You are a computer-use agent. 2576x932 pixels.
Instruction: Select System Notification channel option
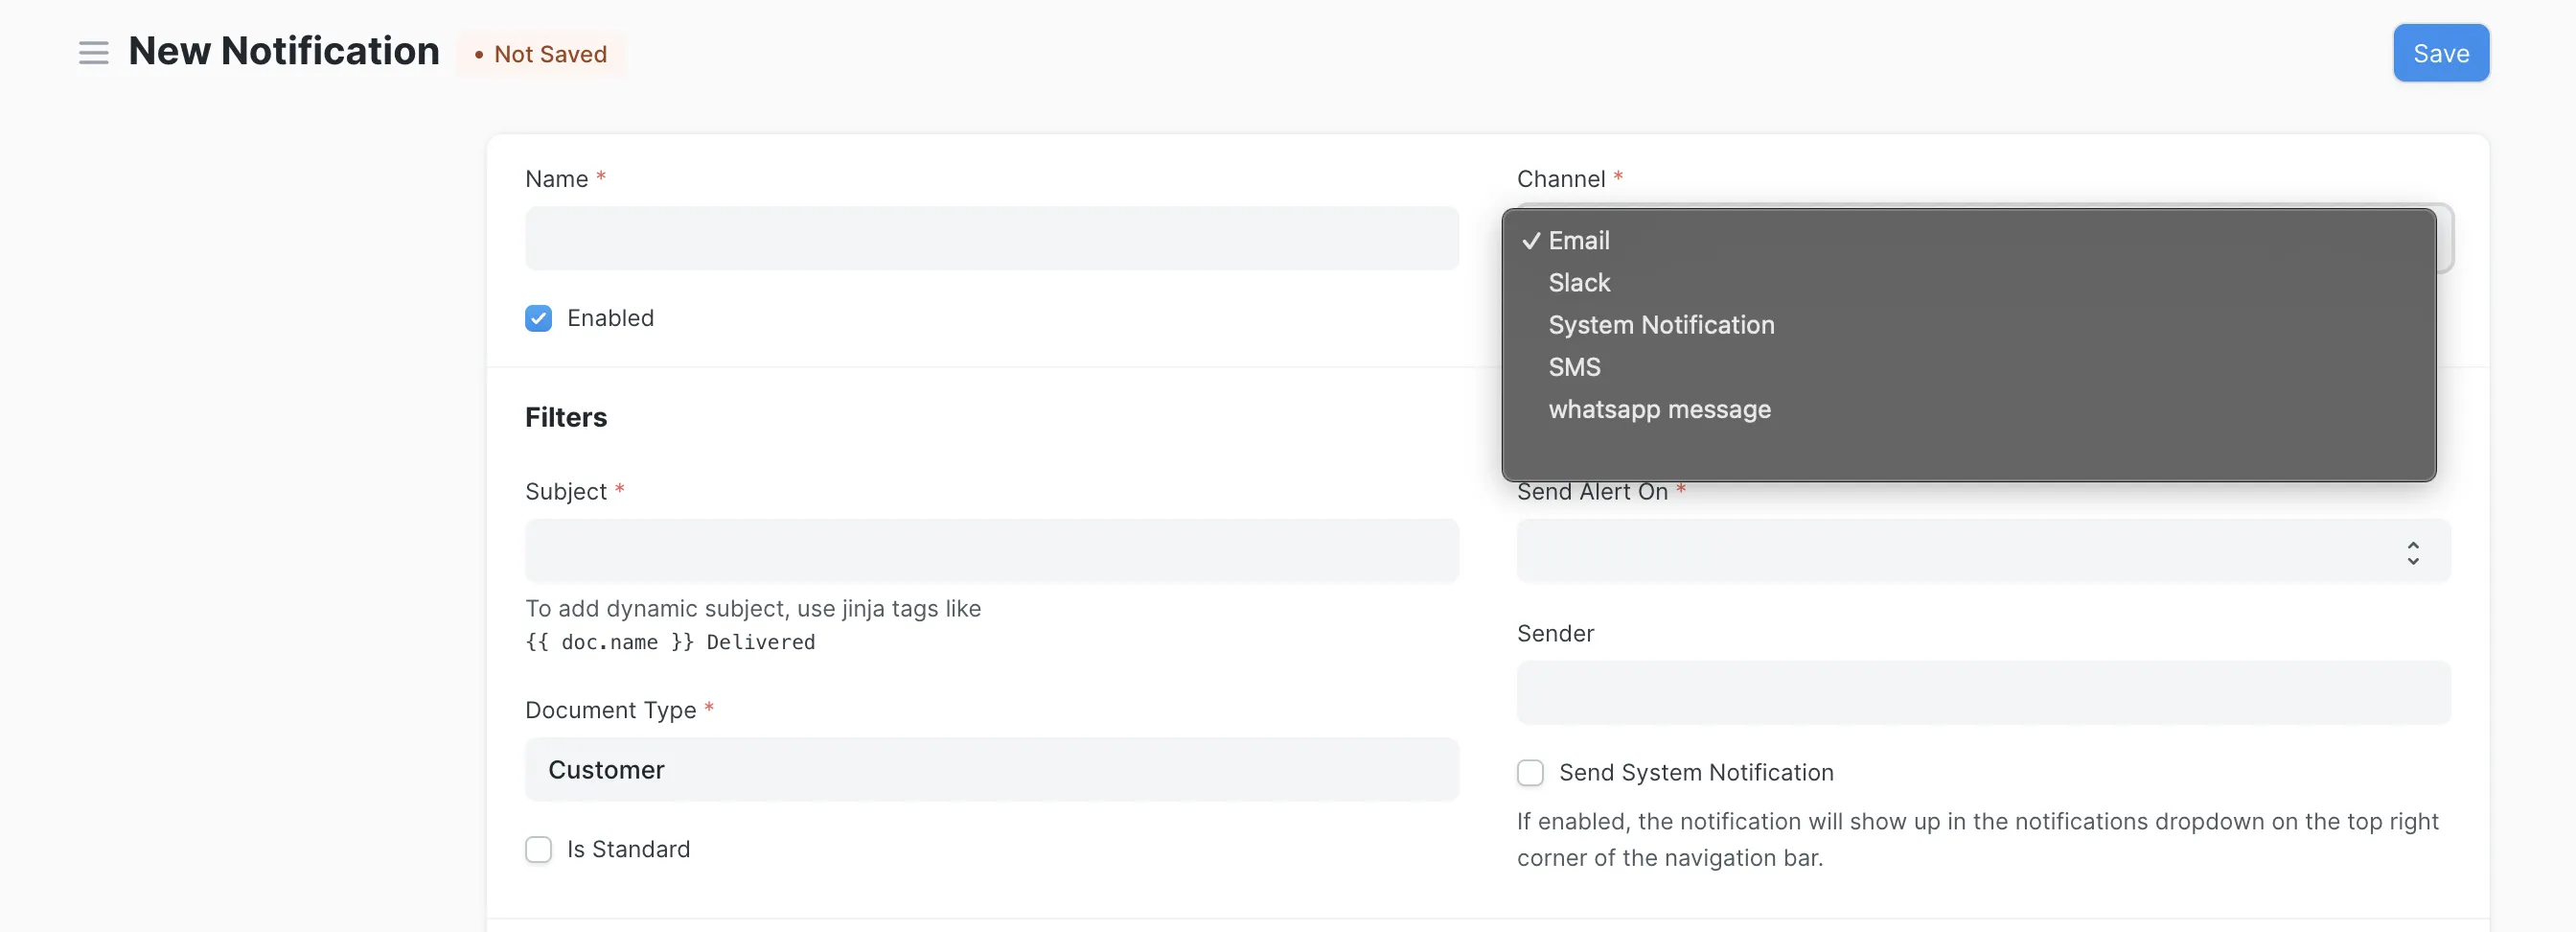pyautogui.click(x=1660, y=325)
